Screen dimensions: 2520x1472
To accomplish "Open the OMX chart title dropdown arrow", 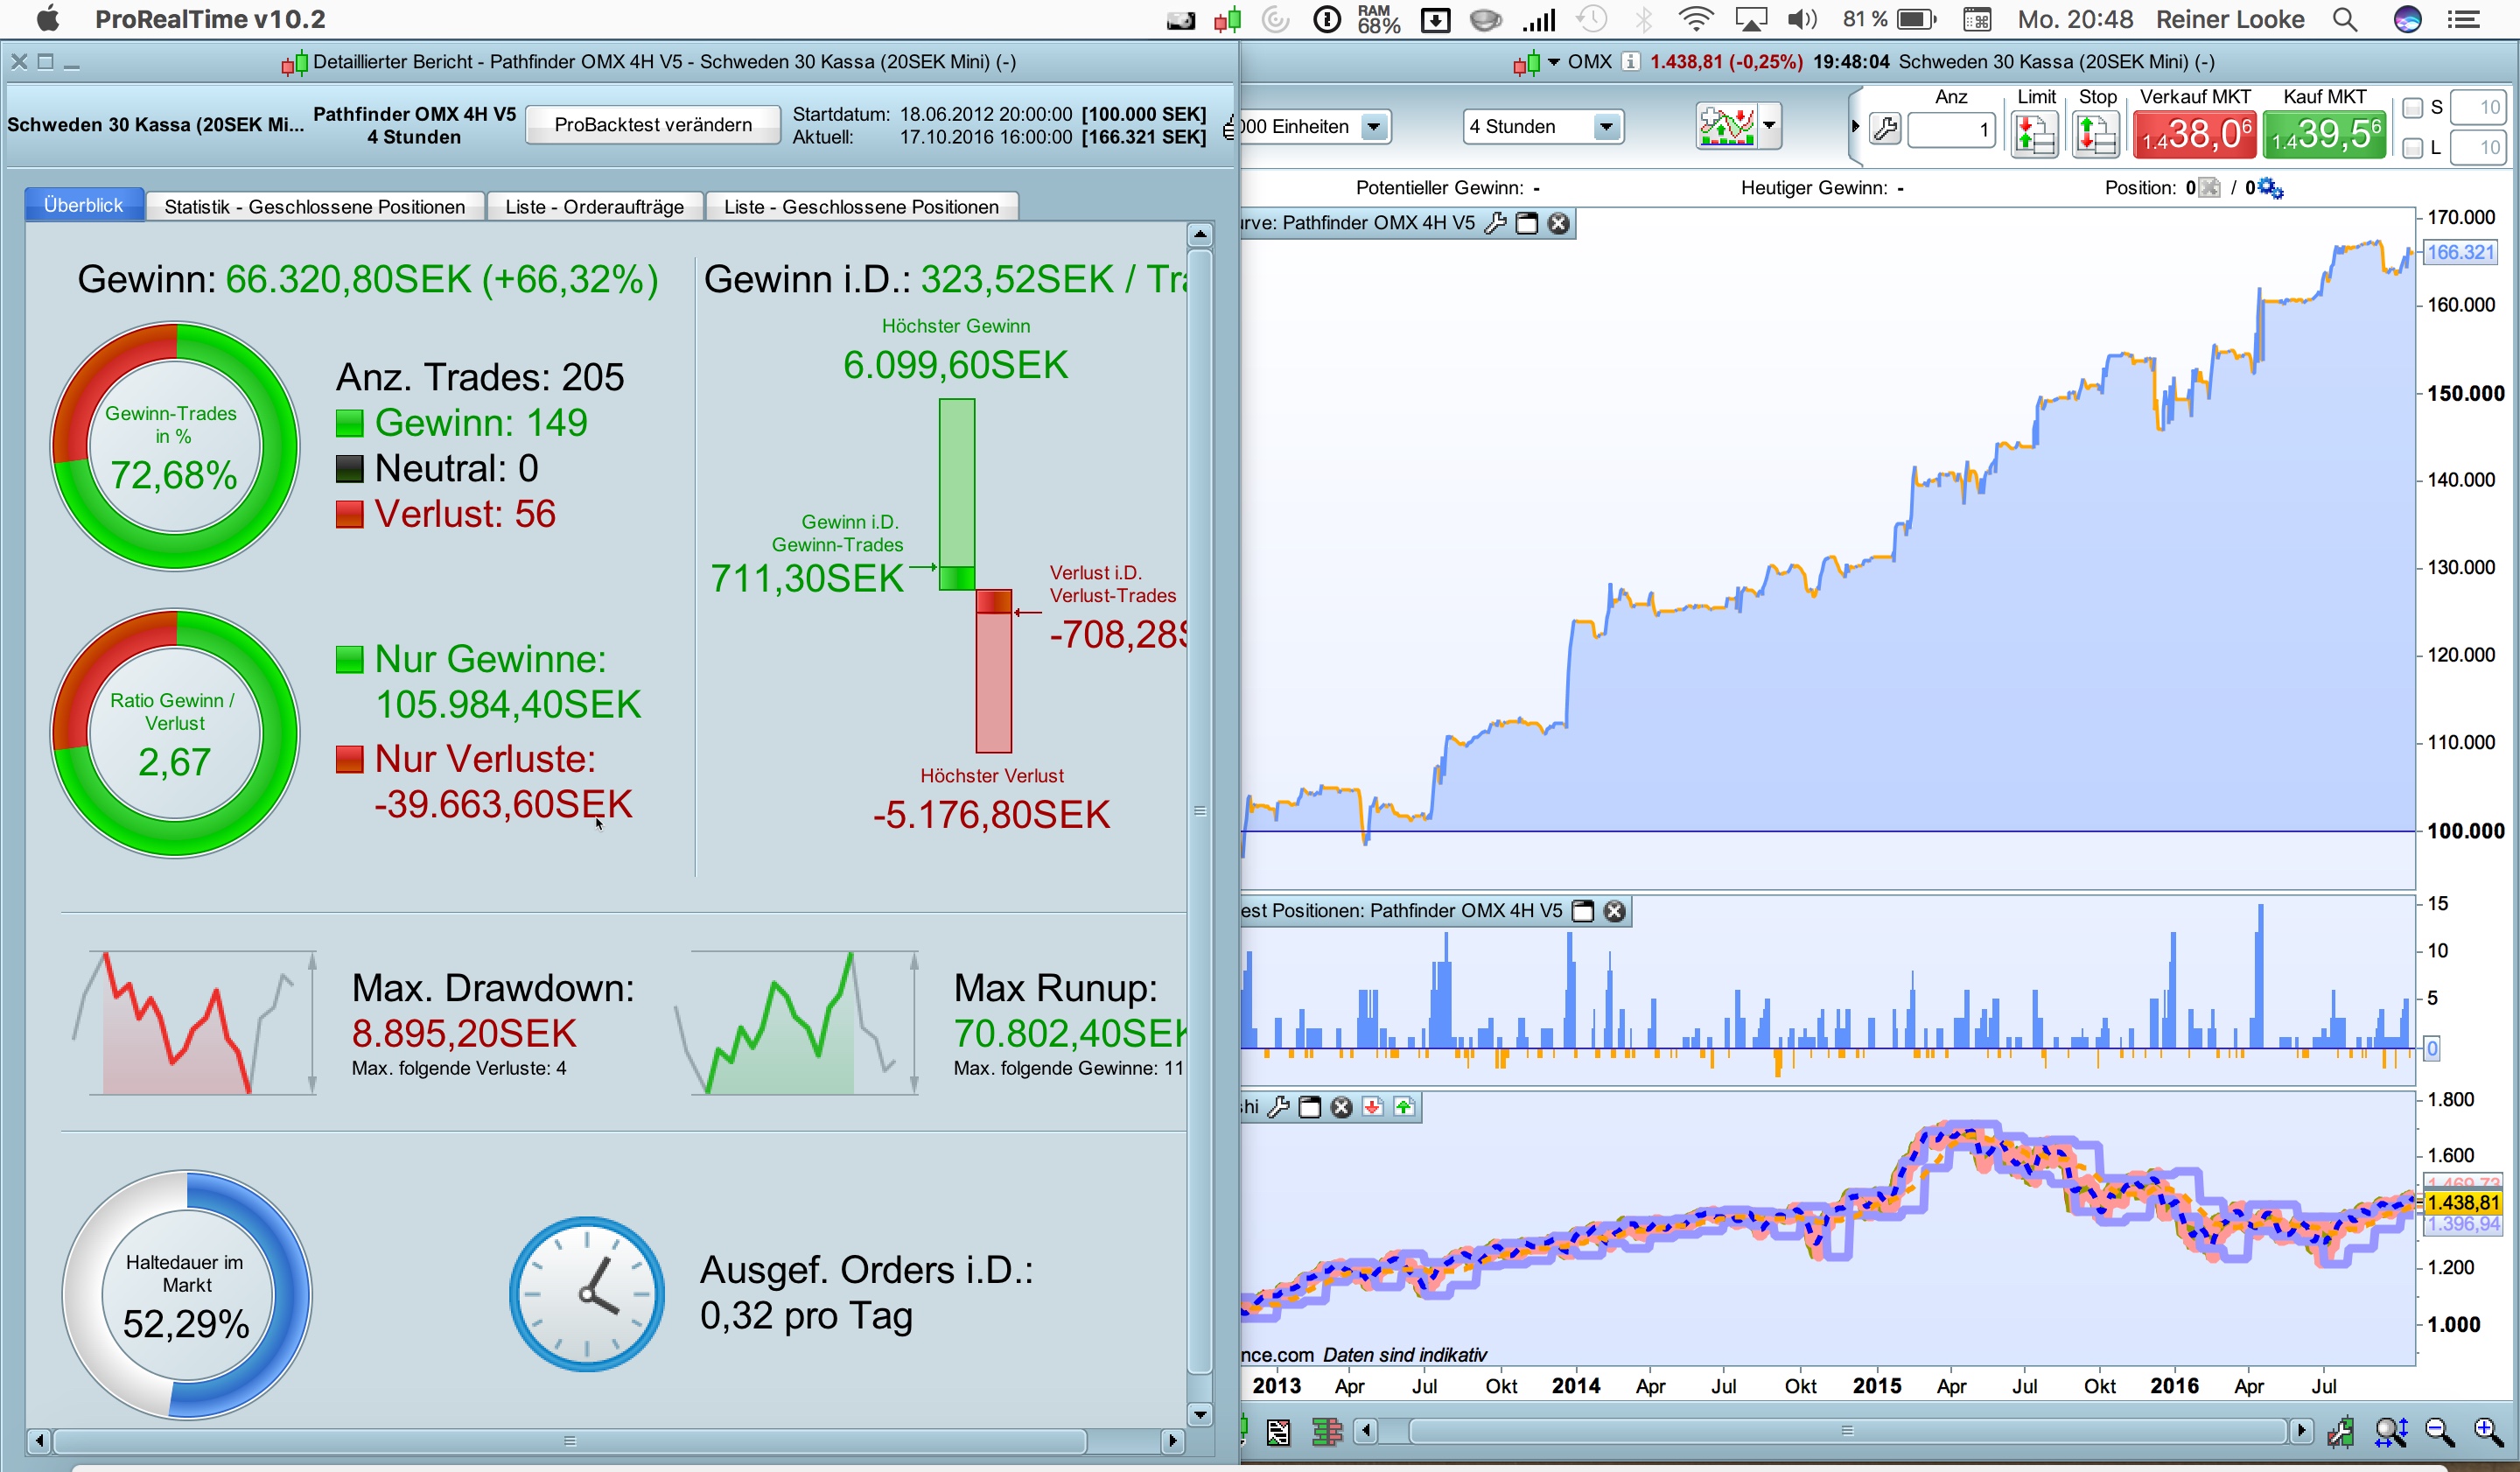I will (x=1554, y=62).
